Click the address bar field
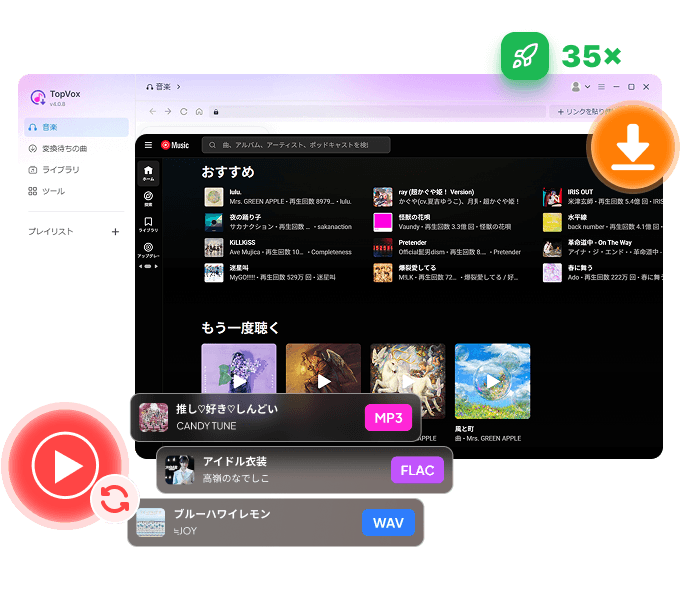Image resolution: width=680 pixels, height=600 pixels. pos(377,111)
